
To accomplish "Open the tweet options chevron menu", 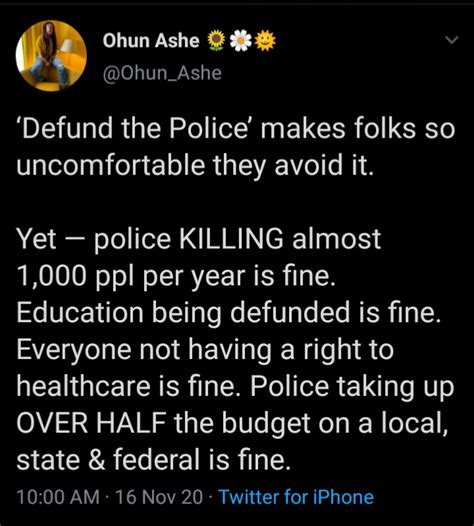I will pyautogui.click(x=452, y=40).
